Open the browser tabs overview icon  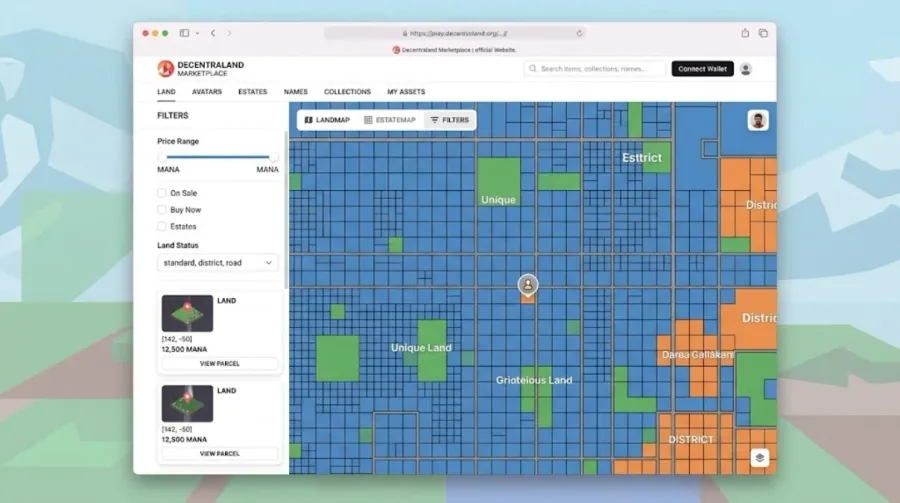(x=763, y=33)
